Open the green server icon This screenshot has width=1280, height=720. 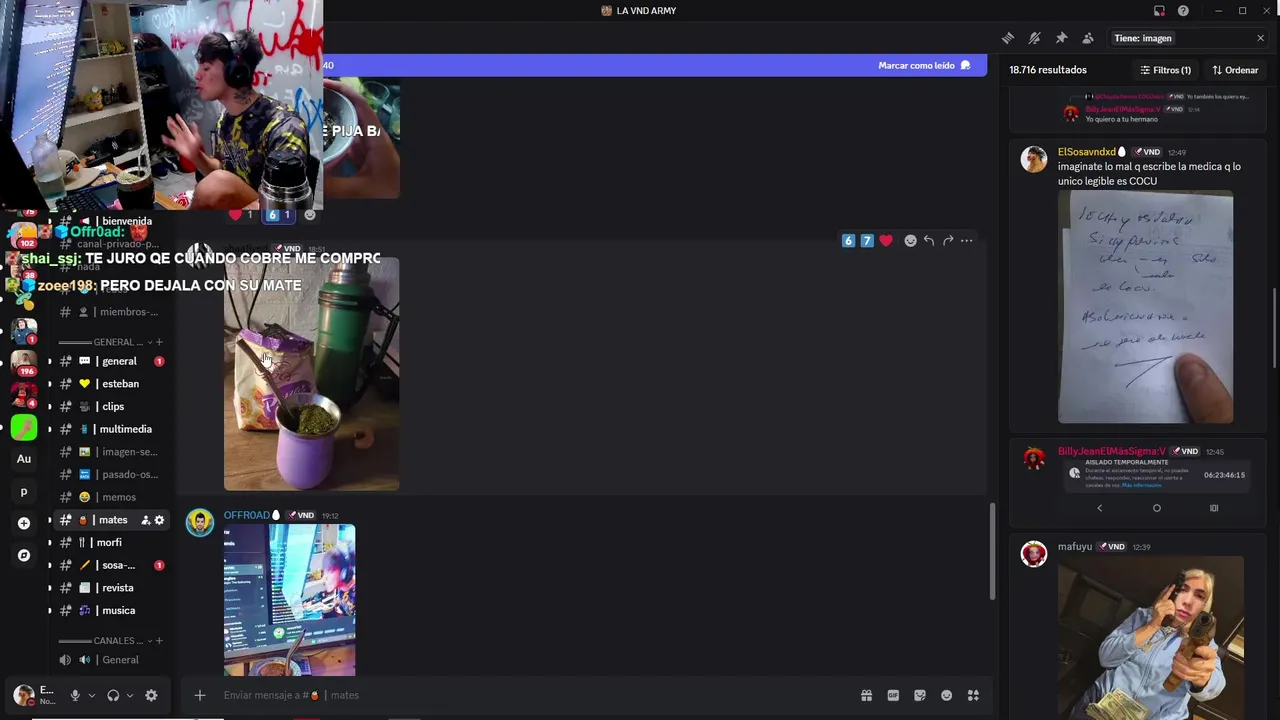pyautogui.click(x=24, y=427)
